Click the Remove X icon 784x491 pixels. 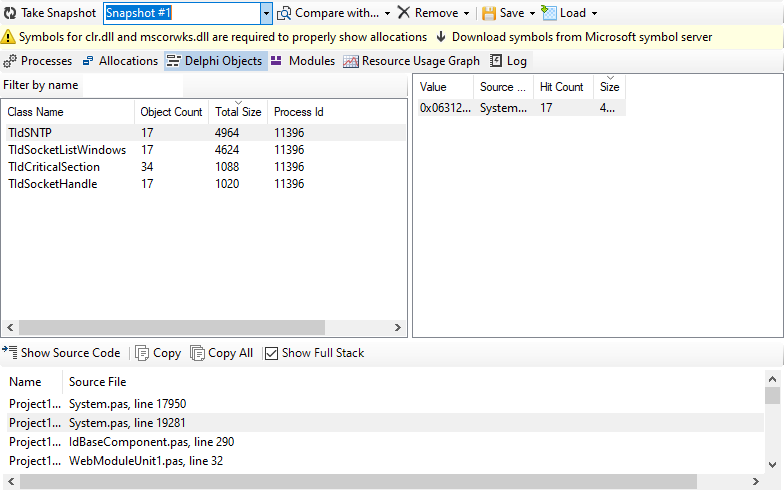coord(403,13)
